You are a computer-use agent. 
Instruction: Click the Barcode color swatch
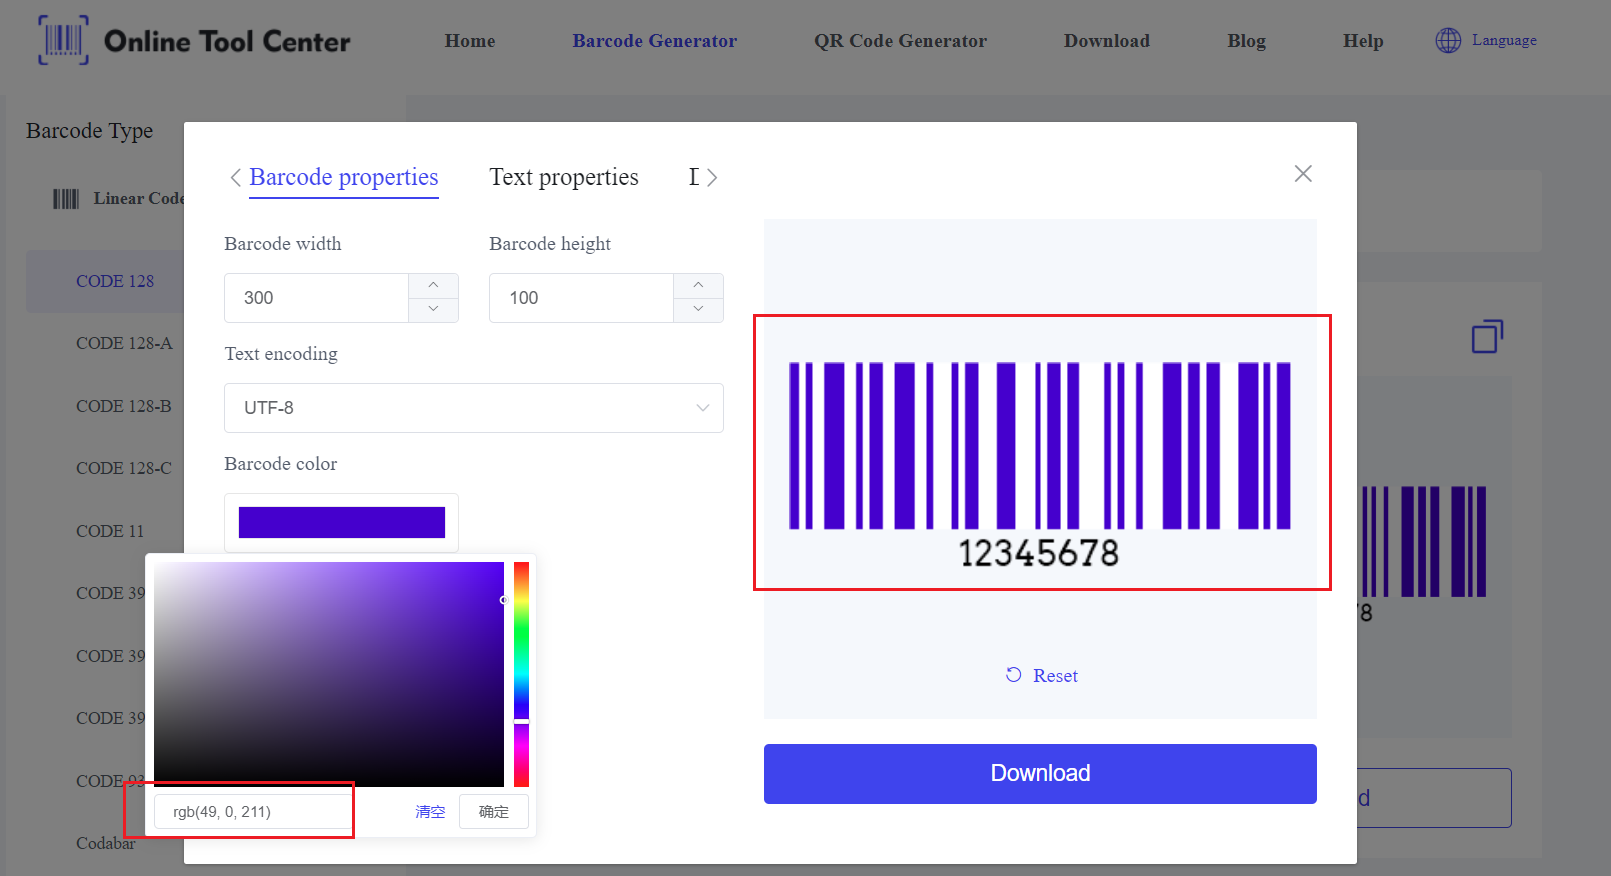[342, 522]
